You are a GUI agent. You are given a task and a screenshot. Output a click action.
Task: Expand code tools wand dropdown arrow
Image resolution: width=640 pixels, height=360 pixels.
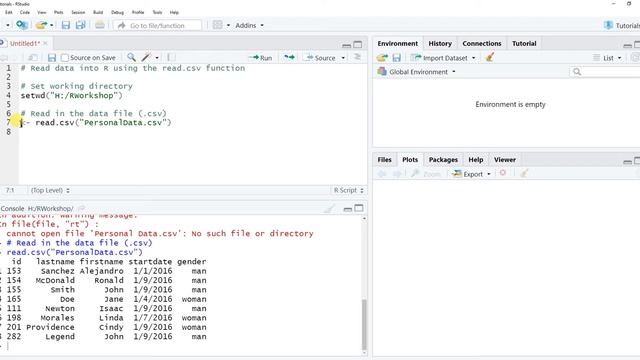pyautogui.click(x=157, y=58)
